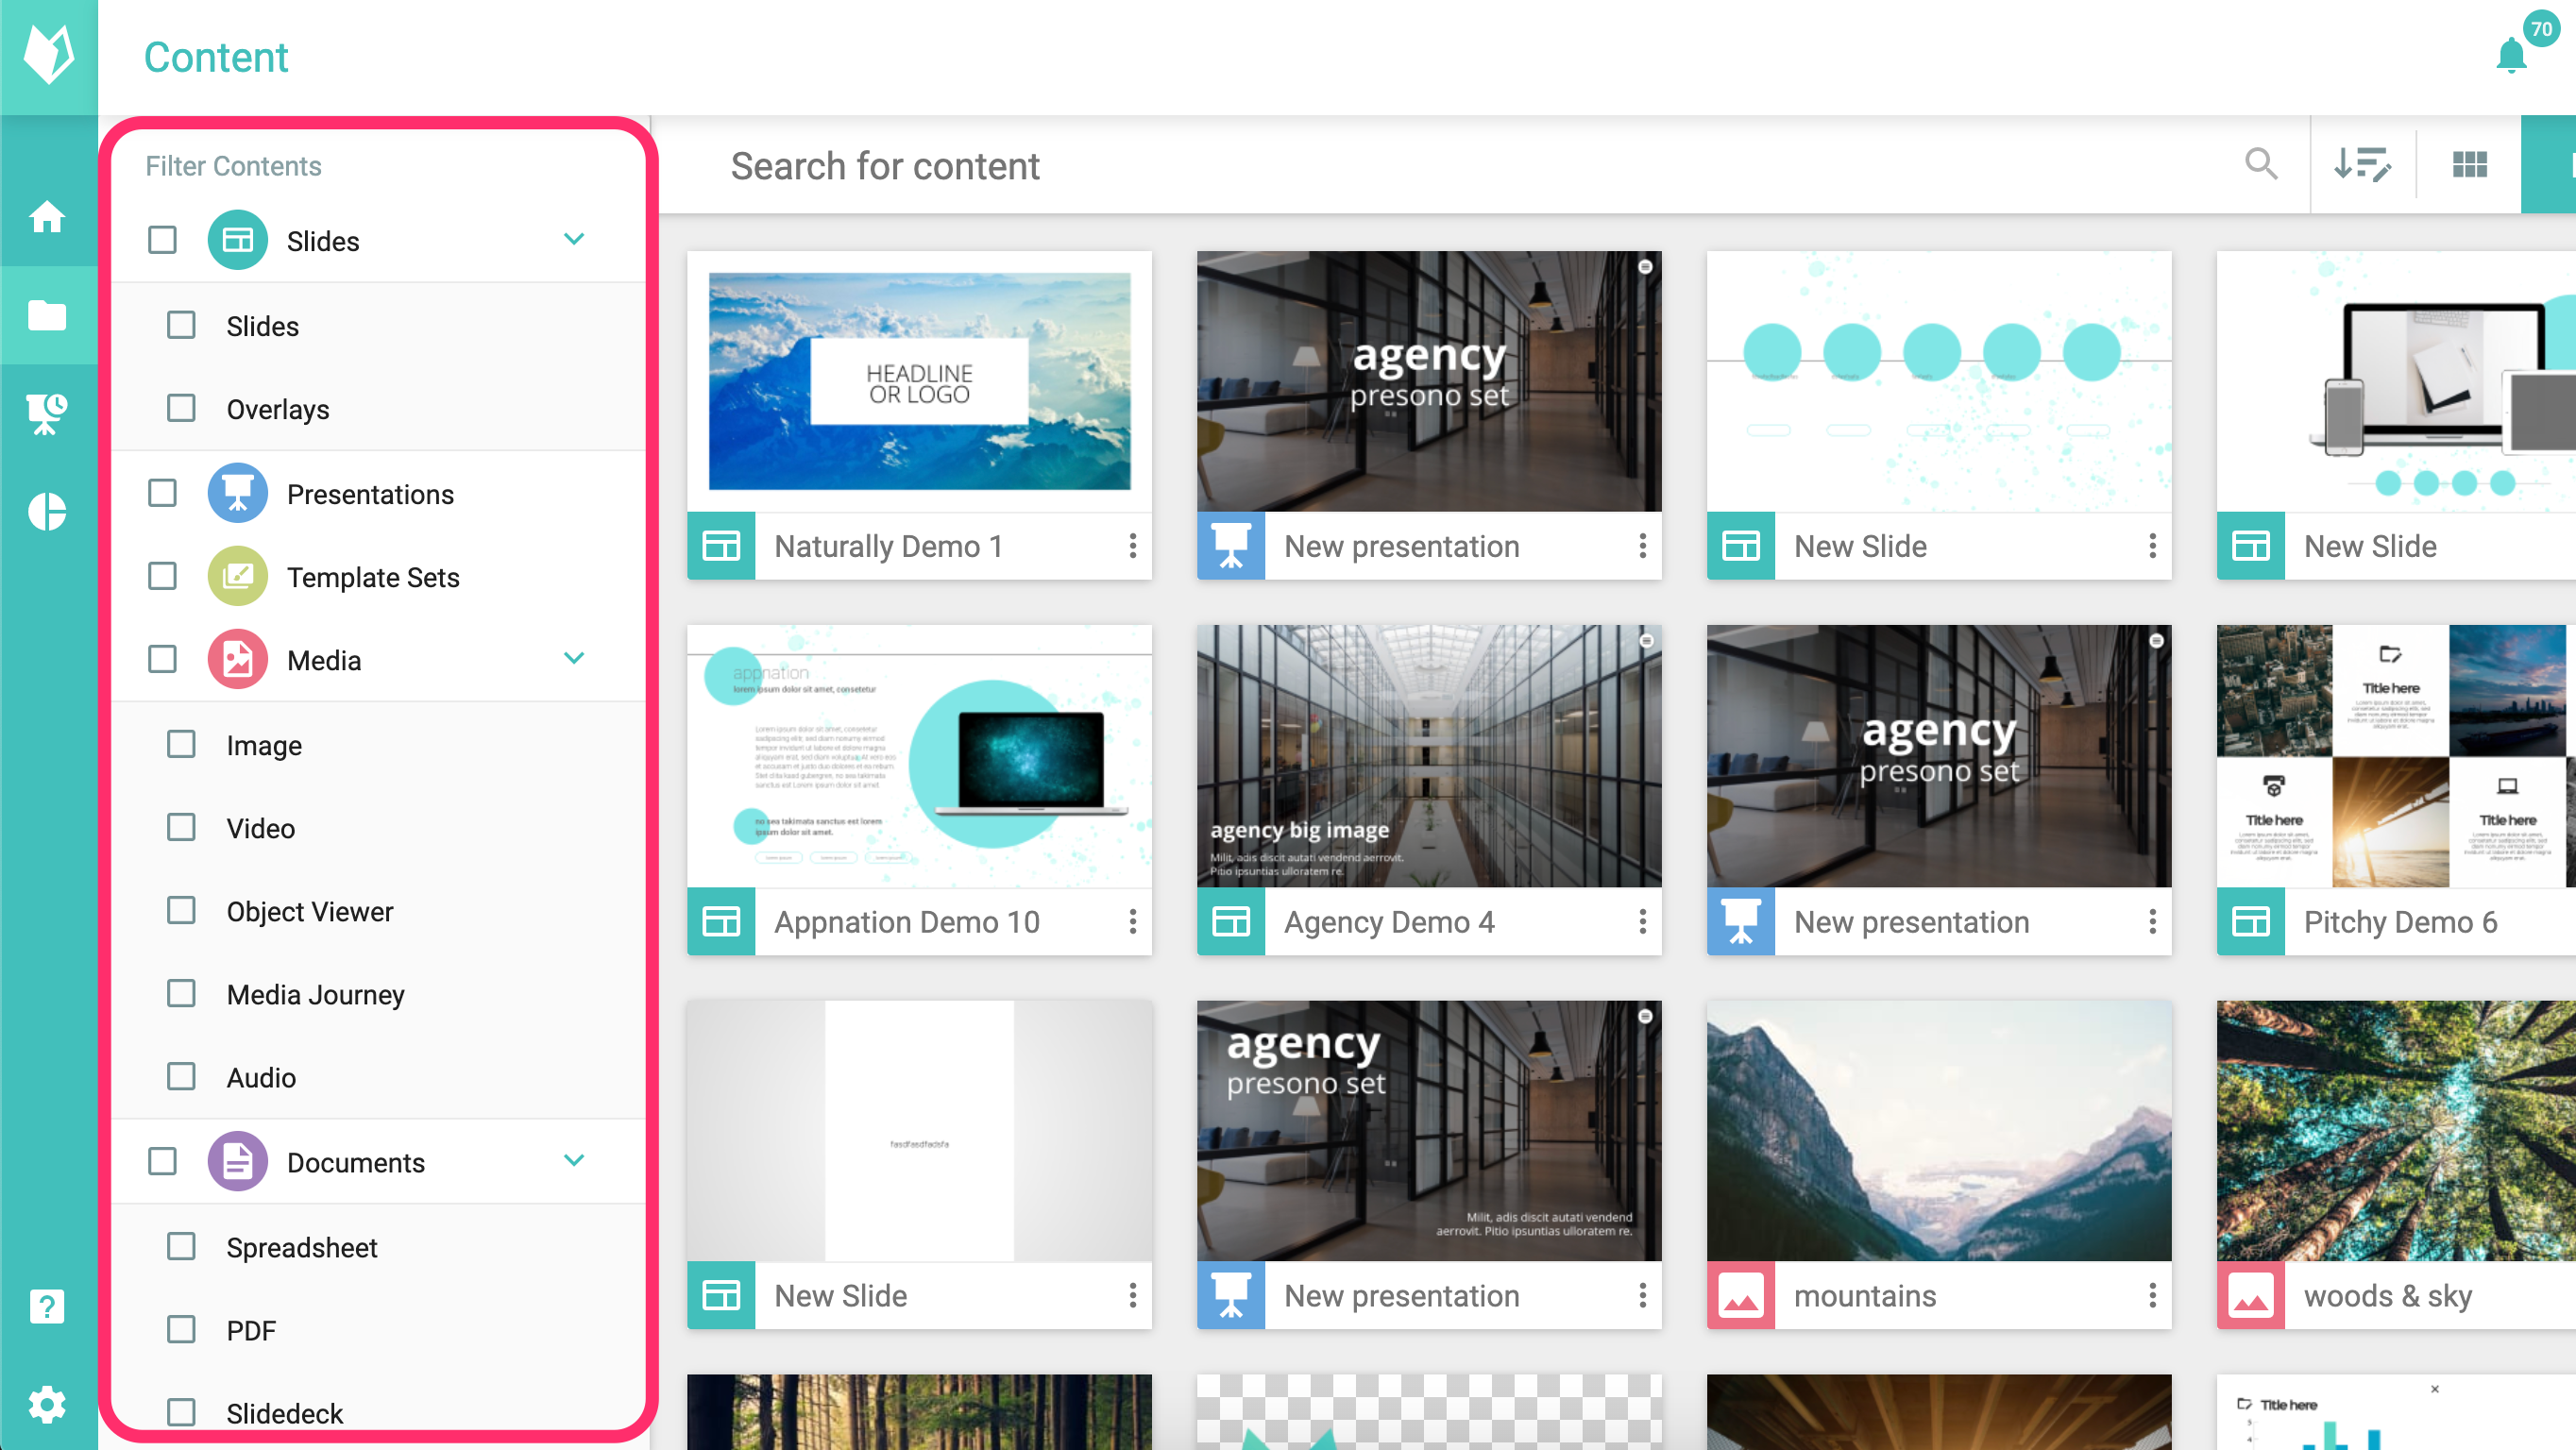Collapse the Media category chevron

tap(574, 658)
